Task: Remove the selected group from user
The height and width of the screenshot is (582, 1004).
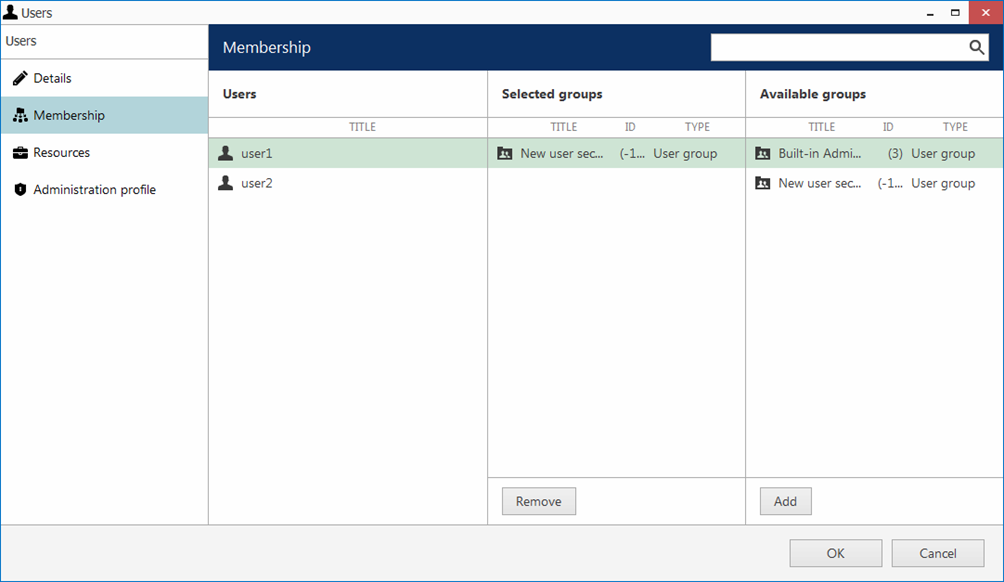Action: tap(538, 501)
